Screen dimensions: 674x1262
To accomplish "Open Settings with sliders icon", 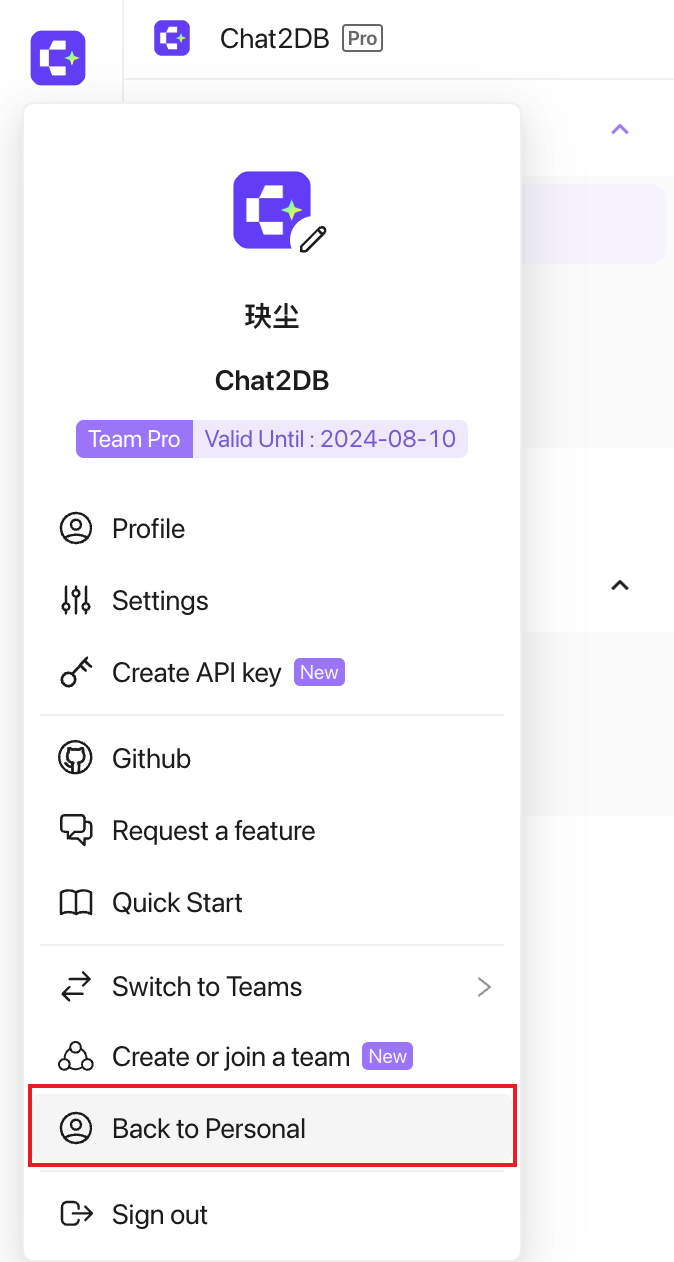I will pyautogui.click(x=272, y=600).
